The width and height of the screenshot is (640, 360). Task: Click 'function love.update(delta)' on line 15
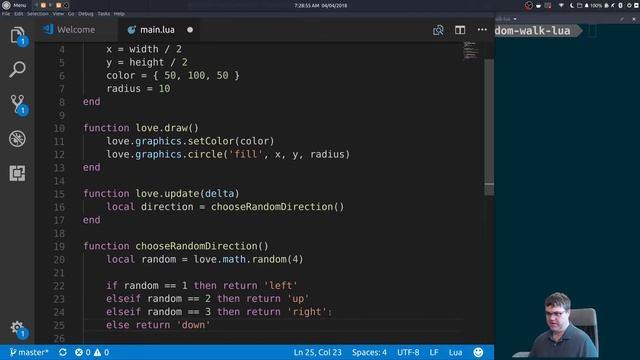(161, 193)
